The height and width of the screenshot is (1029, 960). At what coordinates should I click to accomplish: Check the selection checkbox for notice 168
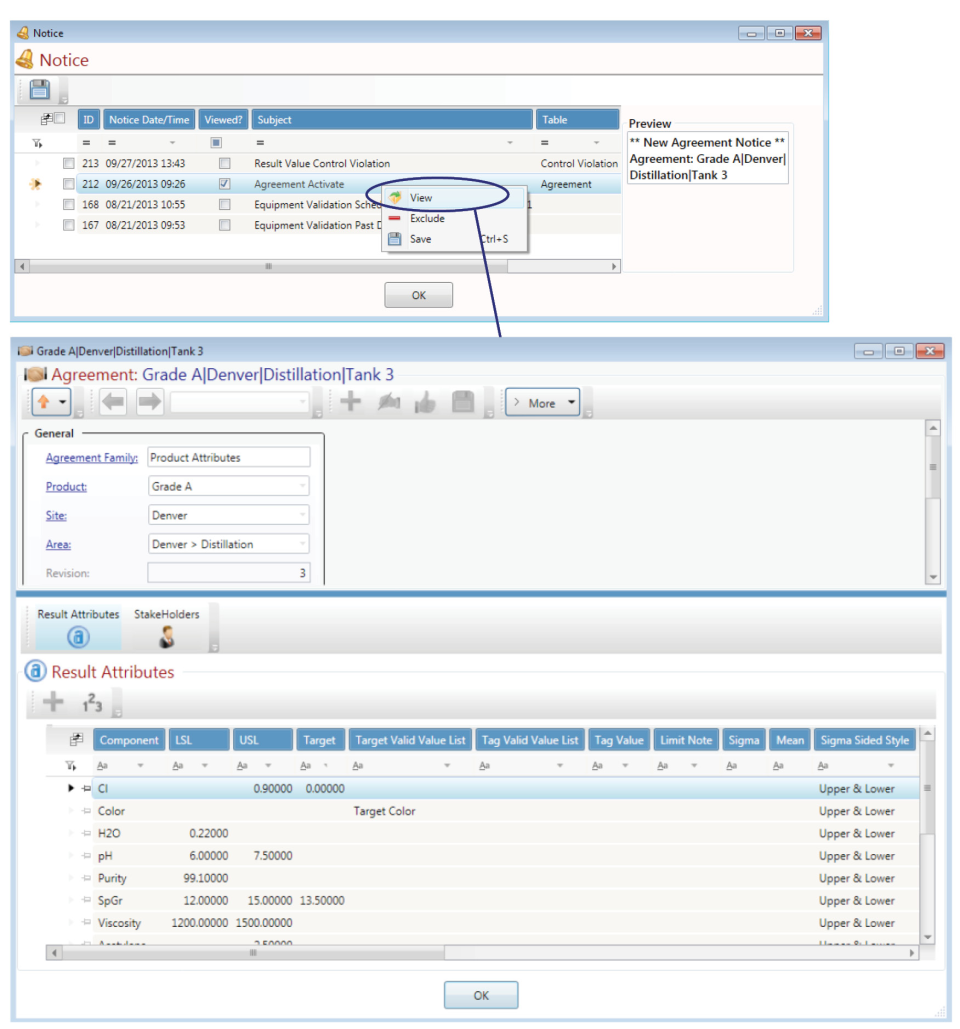pyautogui.click(x=68, y=205)
